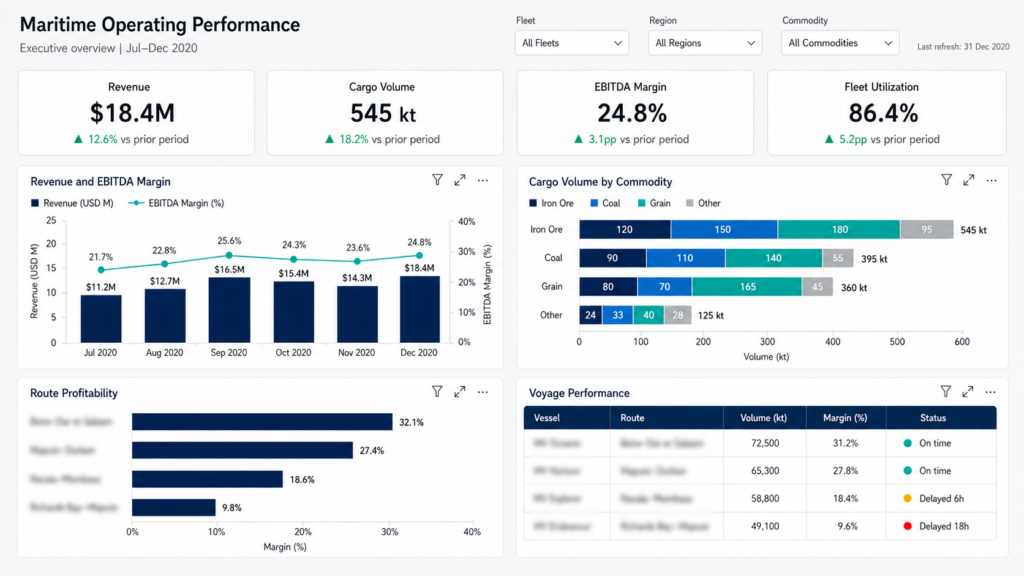Toggle EBITDA Margin (%) legend series
The image size is (1024, 576).
click(176, 203)
